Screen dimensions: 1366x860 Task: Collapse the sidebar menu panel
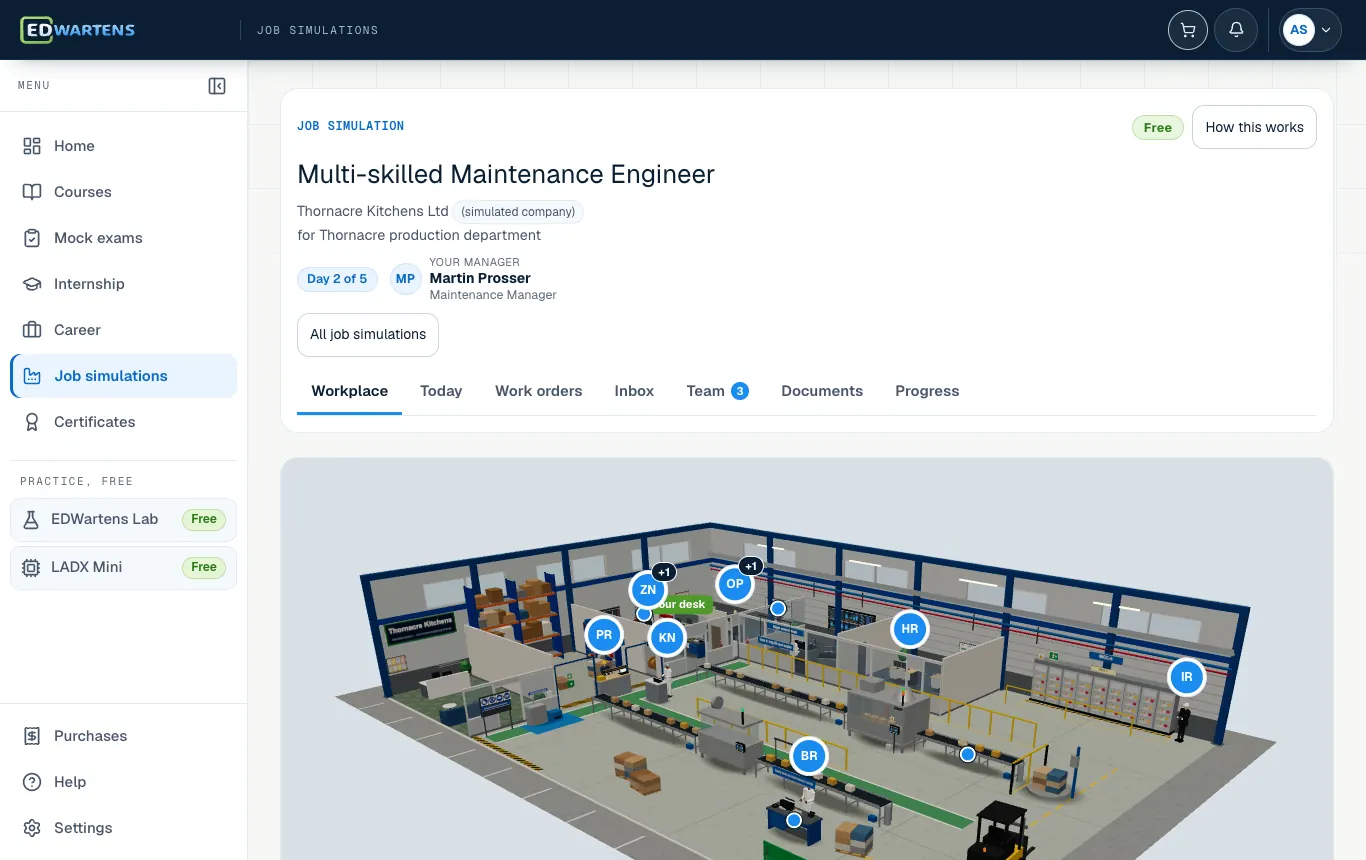(217, 86)
